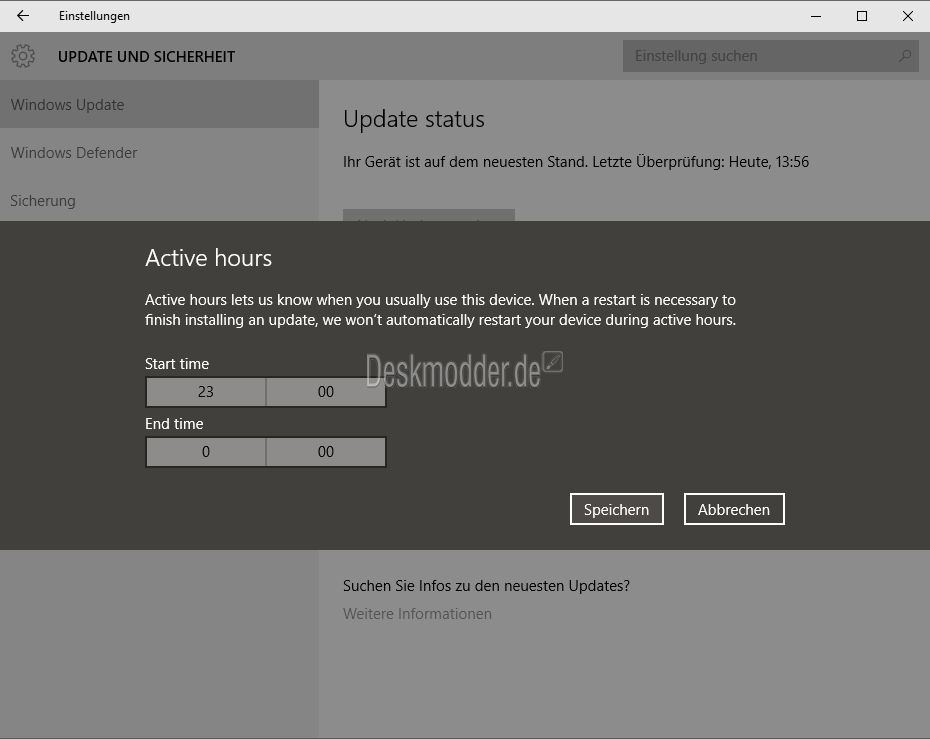
Task: Click 'Ihr Gerät ist auf dem neuesten Stand' text
Action: pos(464,162)
